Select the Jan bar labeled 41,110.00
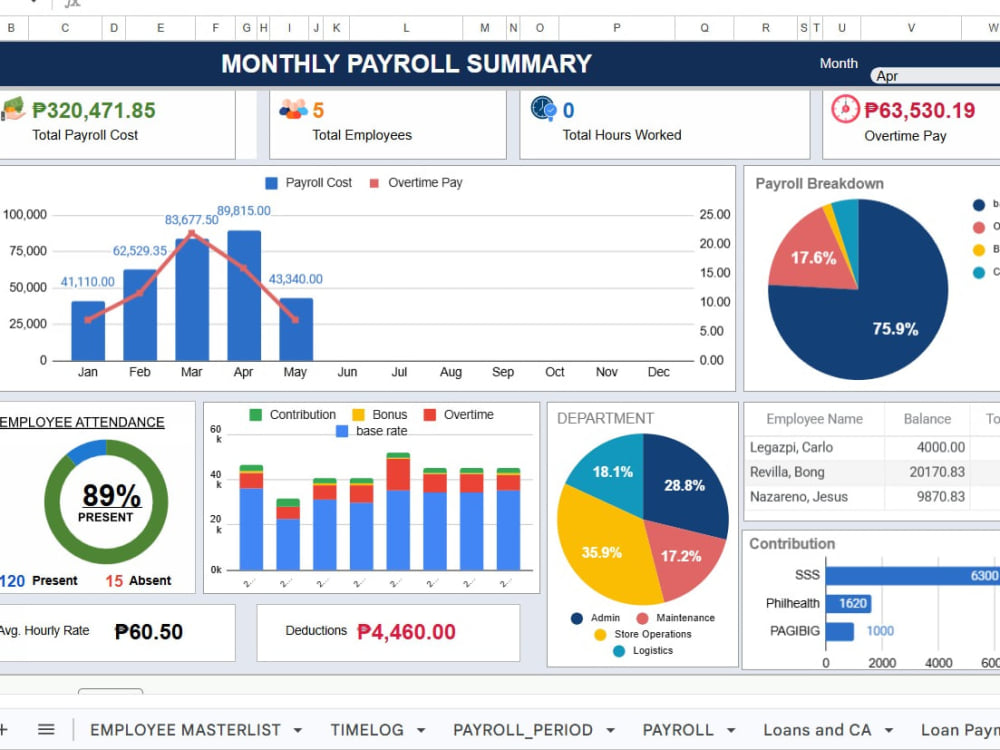This screenshot has width=1000, height=750. pyautogui.click(x=88, y=330)
